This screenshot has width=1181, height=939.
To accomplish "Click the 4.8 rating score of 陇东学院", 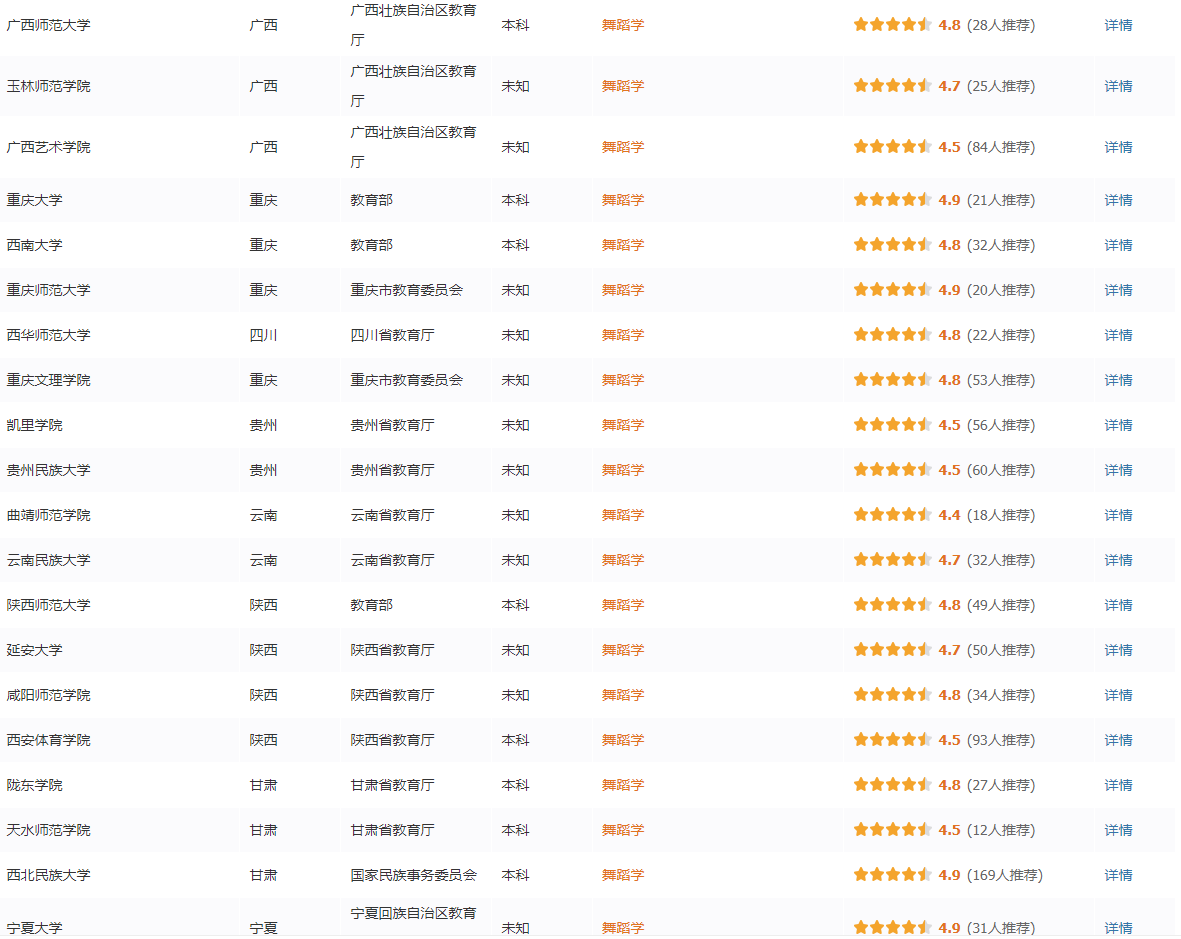I will click(x=949, y=785).
